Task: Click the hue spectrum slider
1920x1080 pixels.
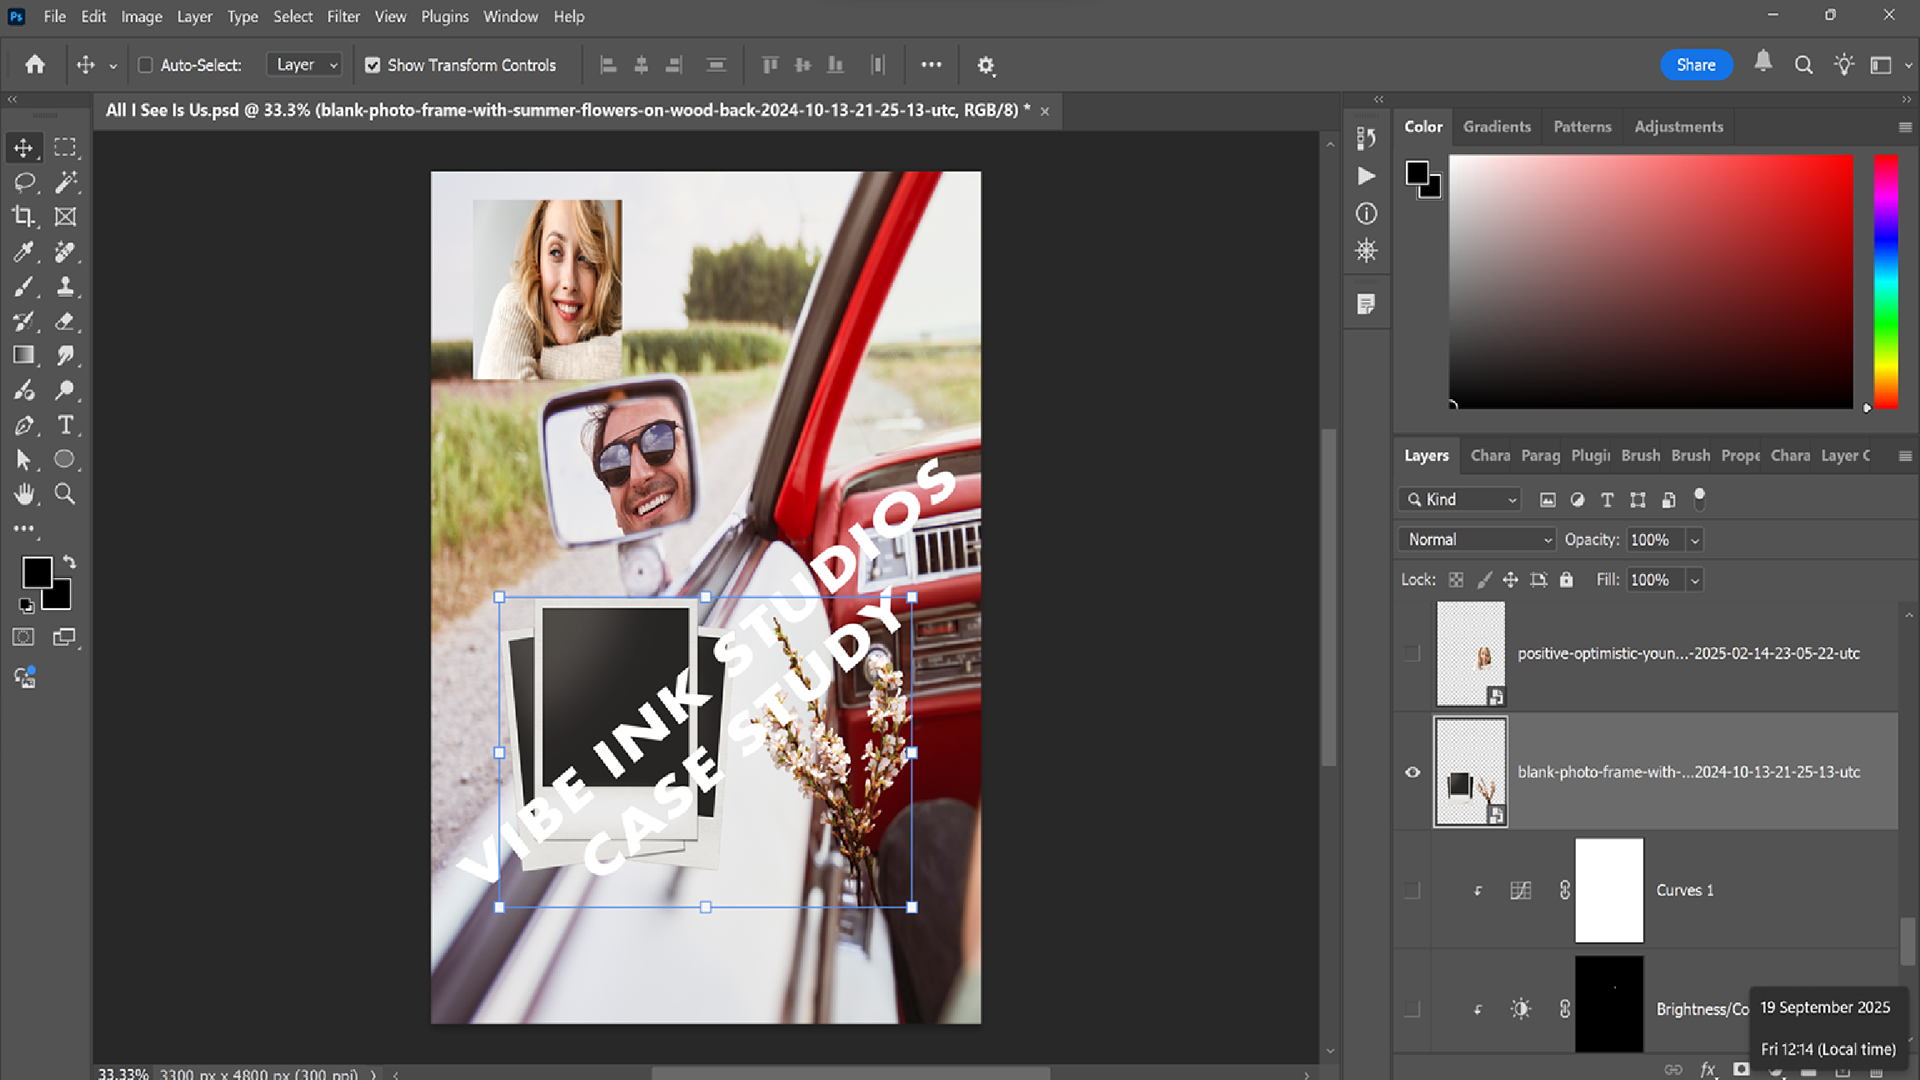Action: 1885,280
